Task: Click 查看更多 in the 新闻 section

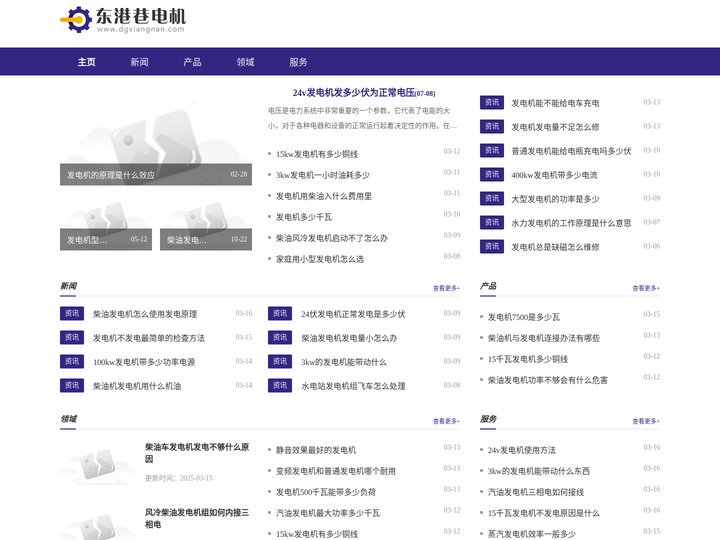Action: pyautogui.click(x=446, y=288)
